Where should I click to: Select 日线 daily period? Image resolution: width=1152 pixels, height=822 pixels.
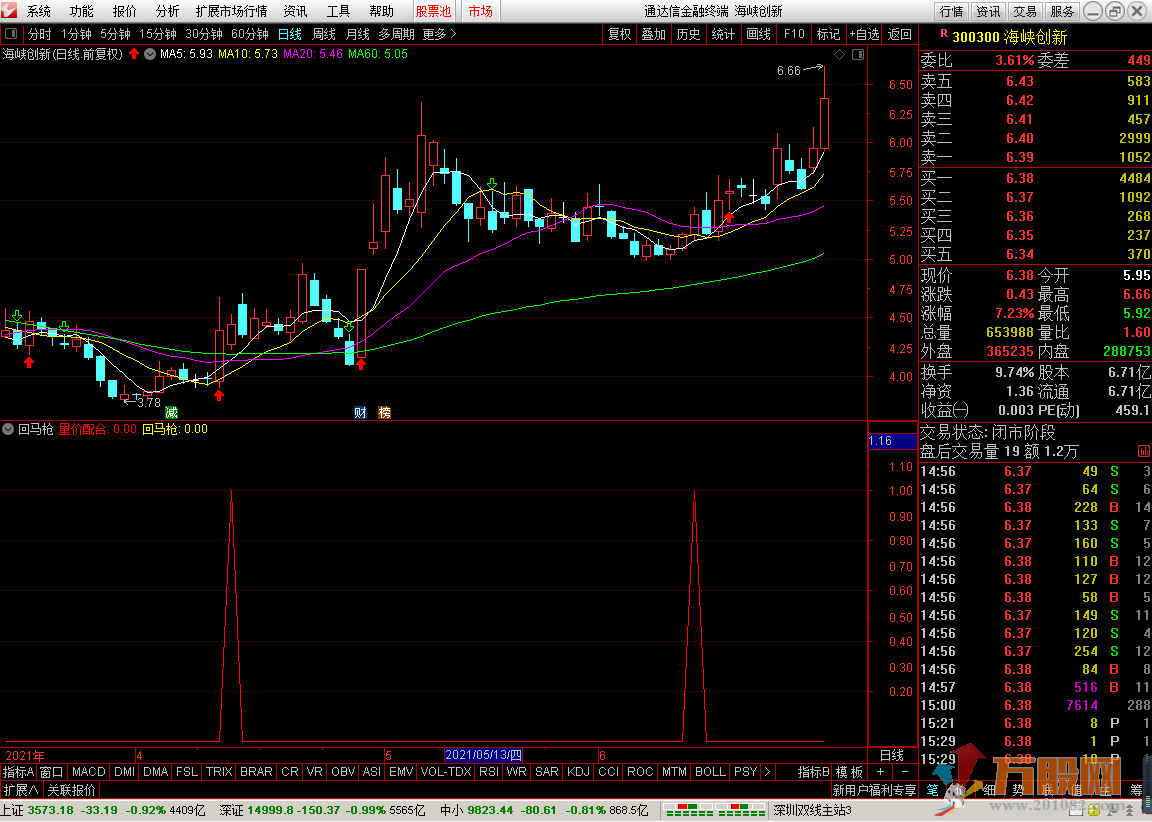(x=290, y=34)
